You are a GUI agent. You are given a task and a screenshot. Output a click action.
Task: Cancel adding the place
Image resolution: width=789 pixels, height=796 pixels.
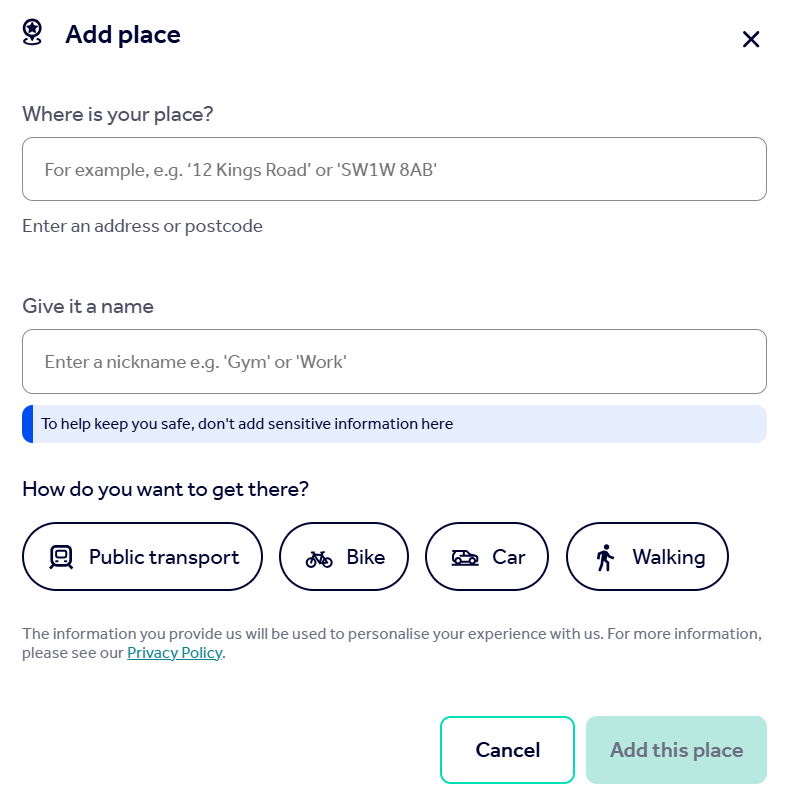[x=507, y=750]
